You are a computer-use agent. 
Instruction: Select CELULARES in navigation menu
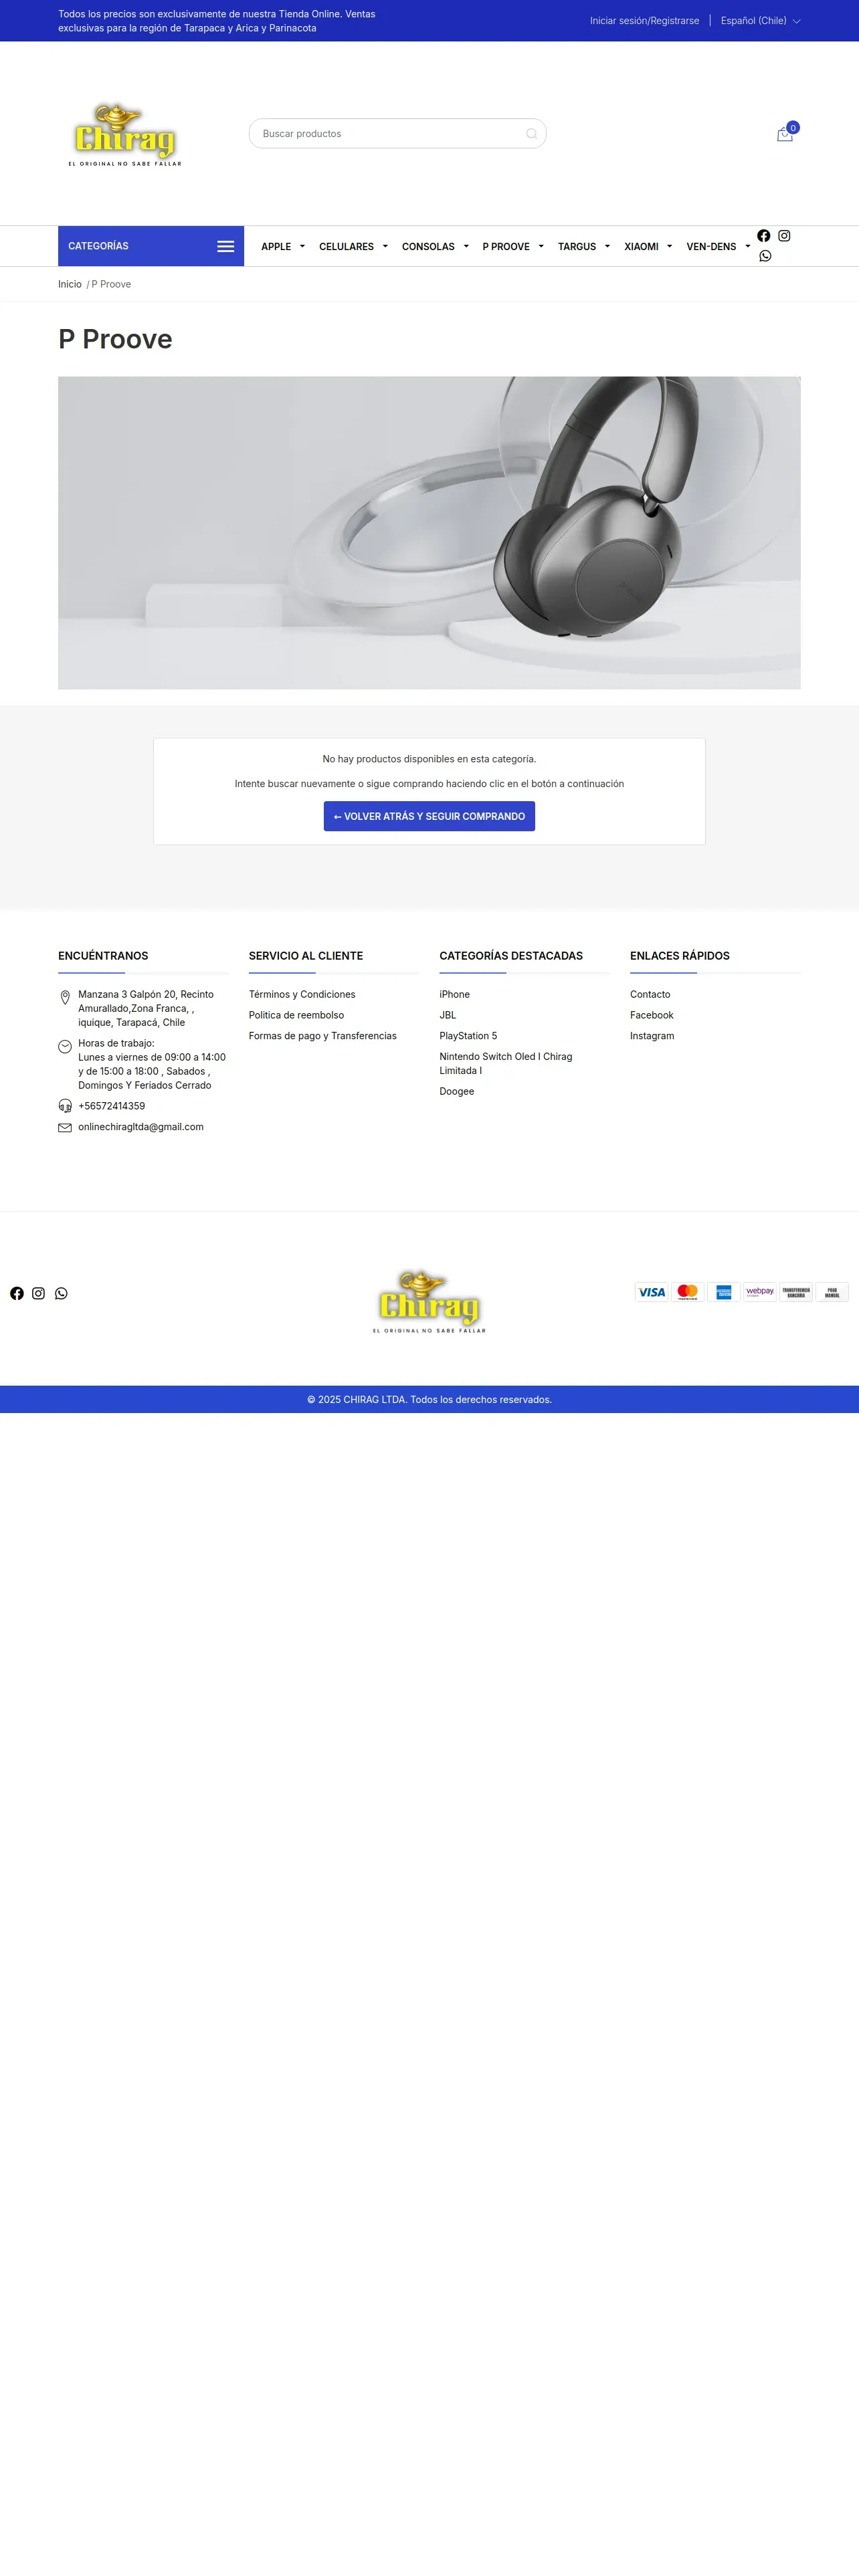346,247
